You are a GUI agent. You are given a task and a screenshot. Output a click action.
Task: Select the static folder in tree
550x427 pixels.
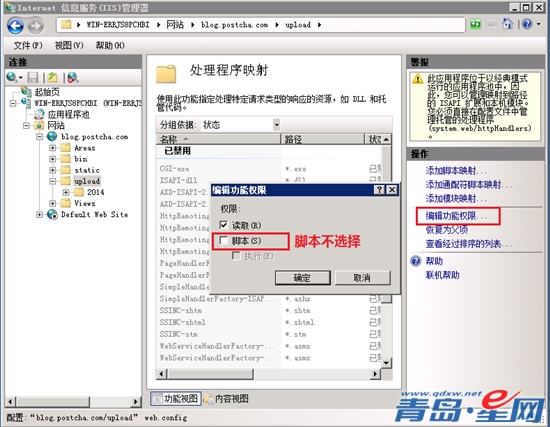click(87, 170)
